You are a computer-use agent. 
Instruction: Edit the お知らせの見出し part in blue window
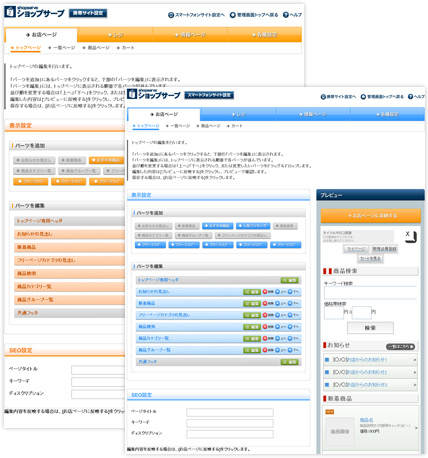[x=252, y=292]
